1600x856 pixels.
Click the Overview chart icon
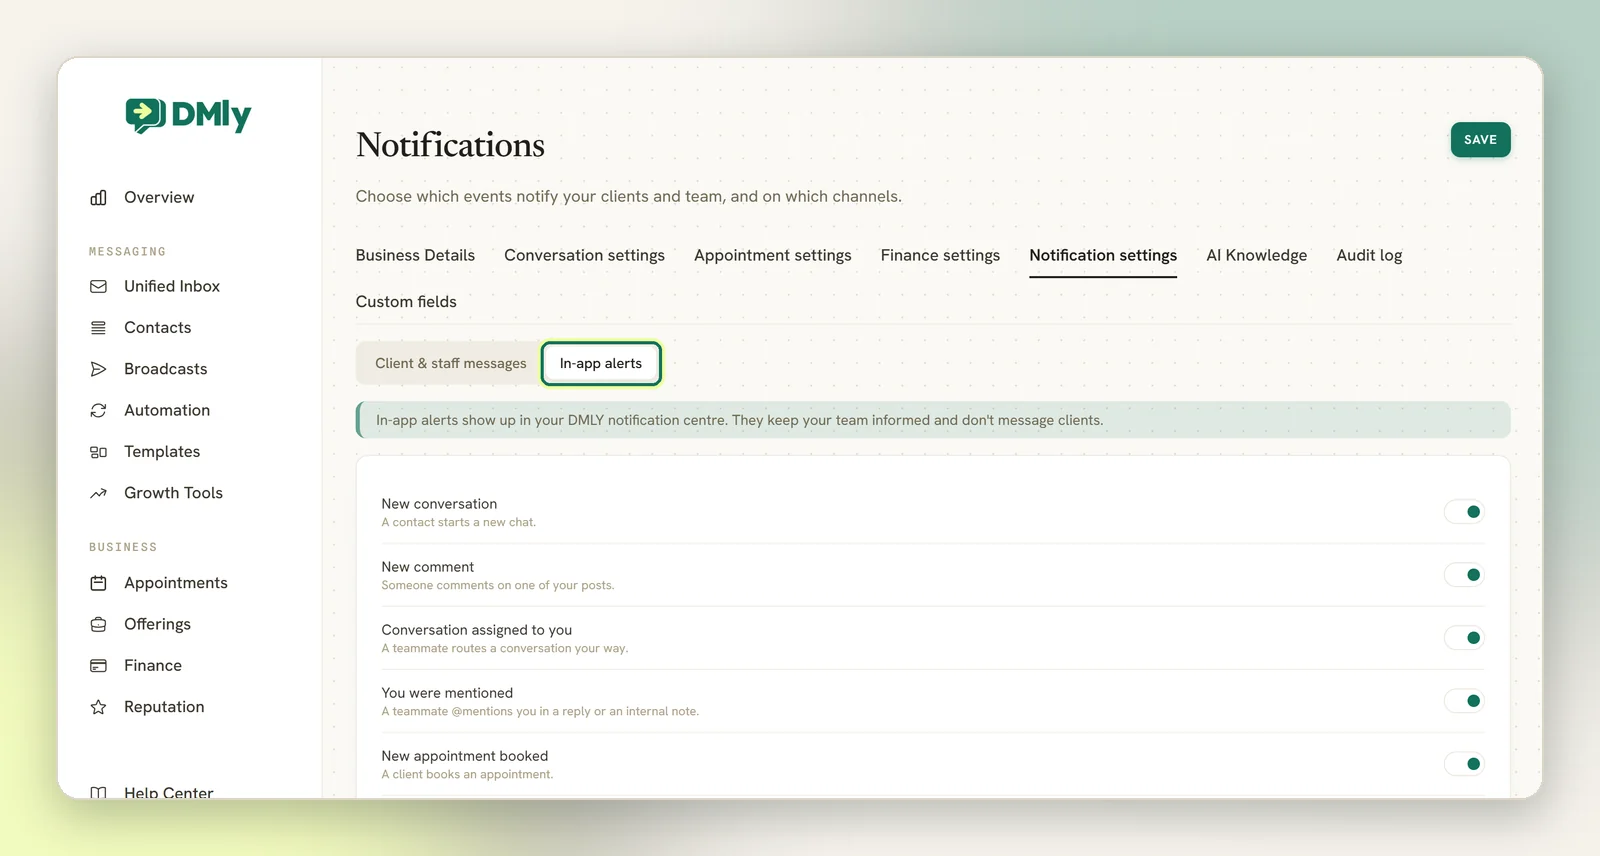click(98, 198)
